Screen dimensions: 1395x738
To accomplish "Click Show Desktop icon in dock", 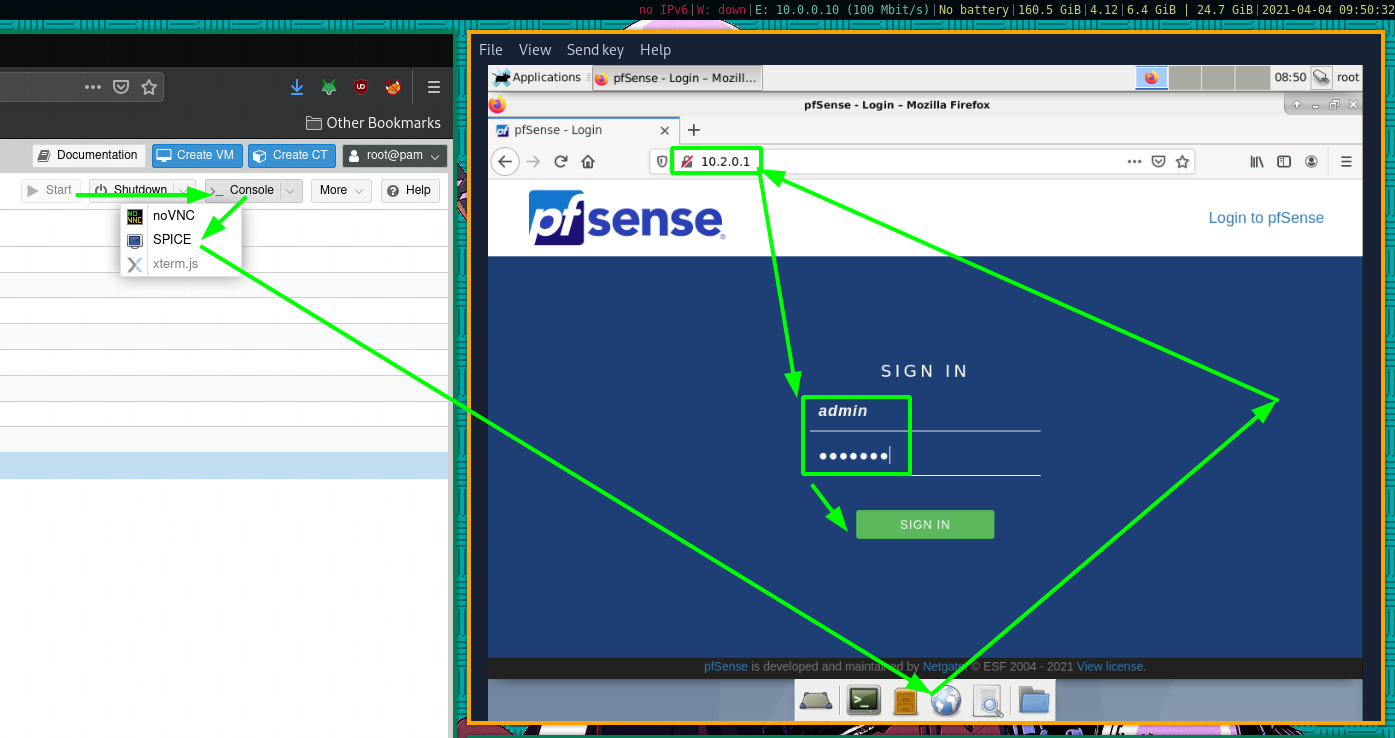I will point(816,701).
